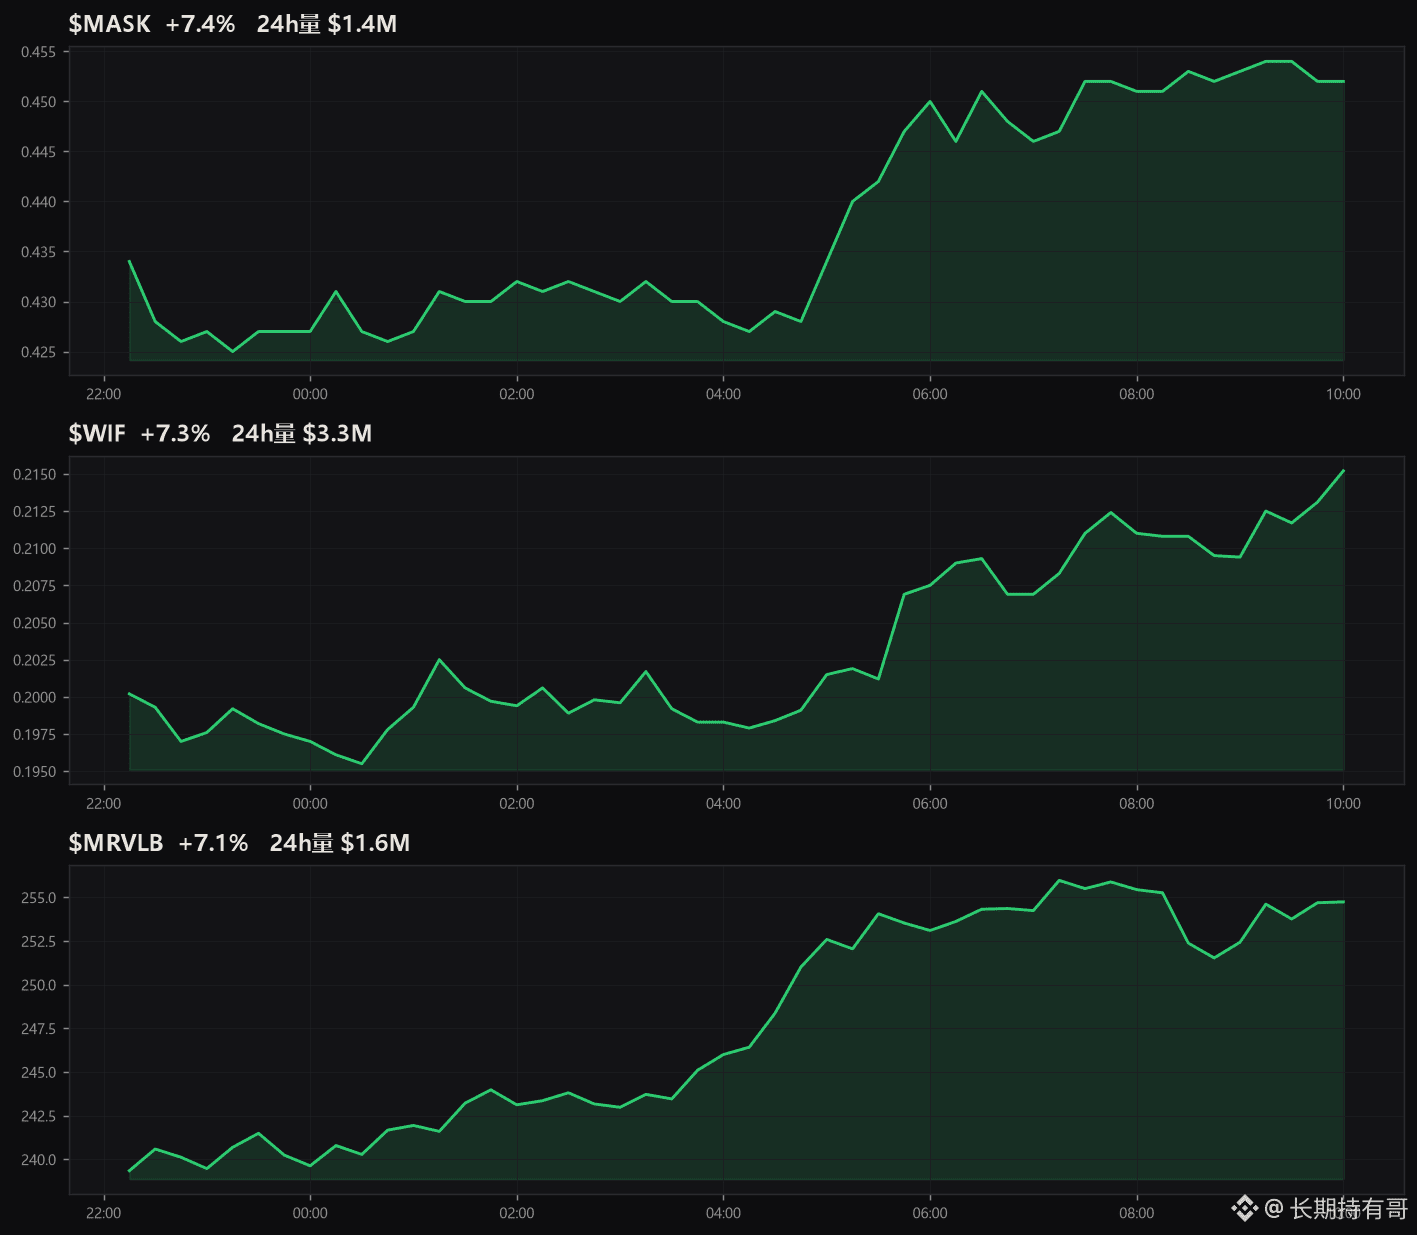This screenshot has width=1417, height=1235.
Task: Click 22:00 on the MASK chart time axis
Action: point(104,394)
